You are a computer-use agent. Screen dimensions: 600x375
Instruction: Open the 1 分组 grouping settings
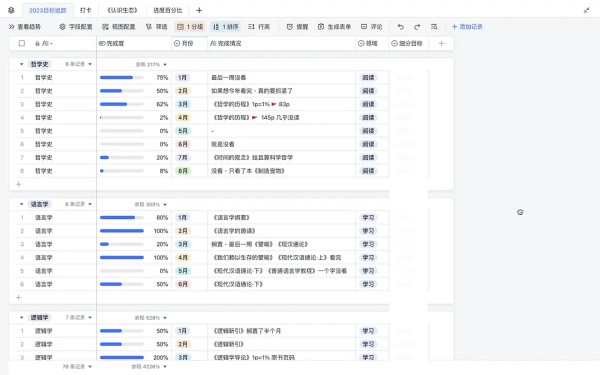click(x=190, y=27)
